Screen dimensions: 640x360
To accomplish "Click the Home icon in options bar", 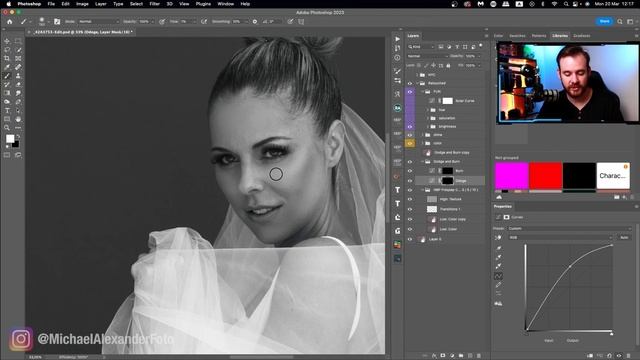I will coord(9,22).
